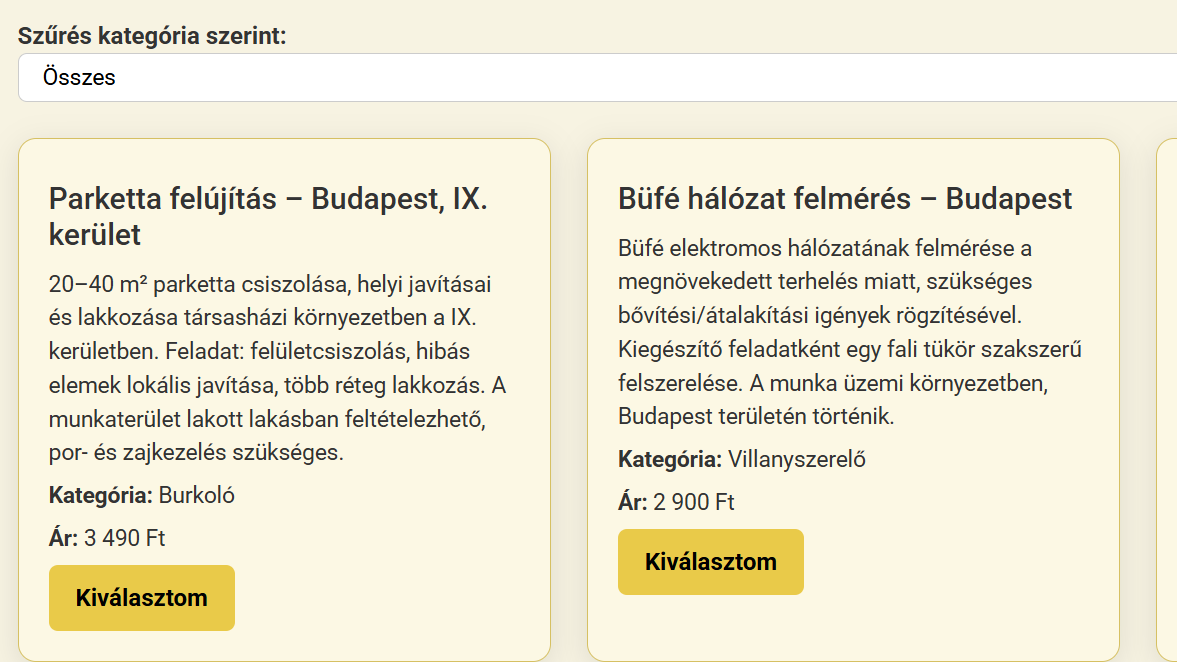Click the 'Szűrés kategória szerint' label

pyautogui.click(x=151, y=36)
